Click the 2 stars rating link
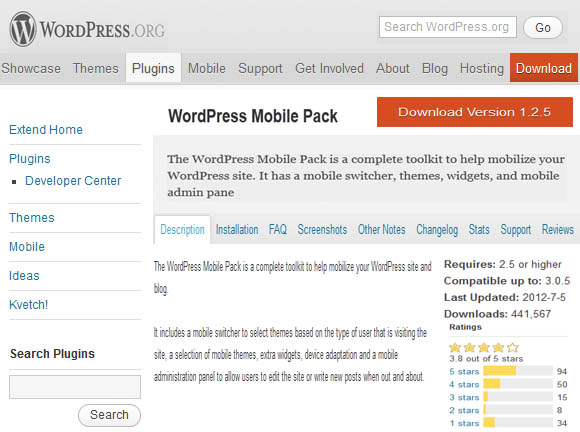The image size is (580, 432). click(464, 410)
